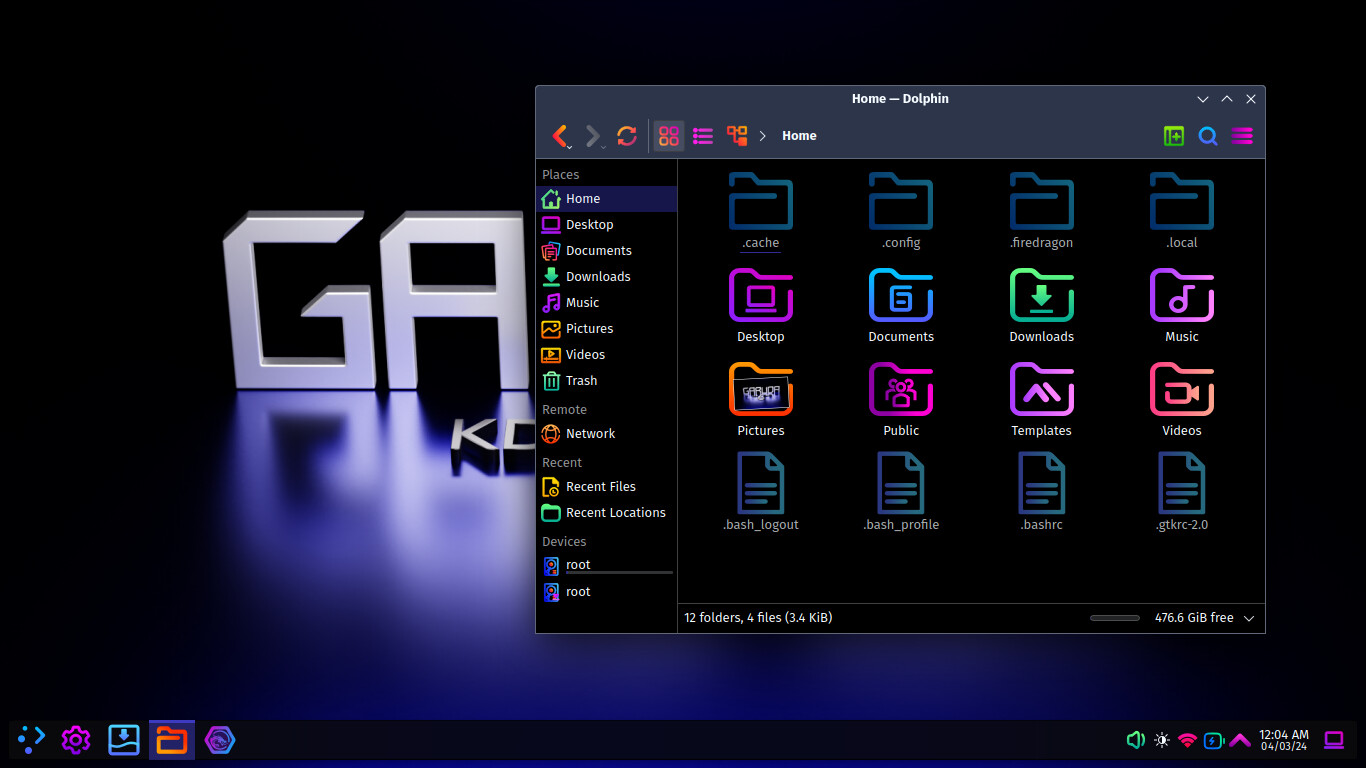Open Recent Locations in sidebar

607,513
